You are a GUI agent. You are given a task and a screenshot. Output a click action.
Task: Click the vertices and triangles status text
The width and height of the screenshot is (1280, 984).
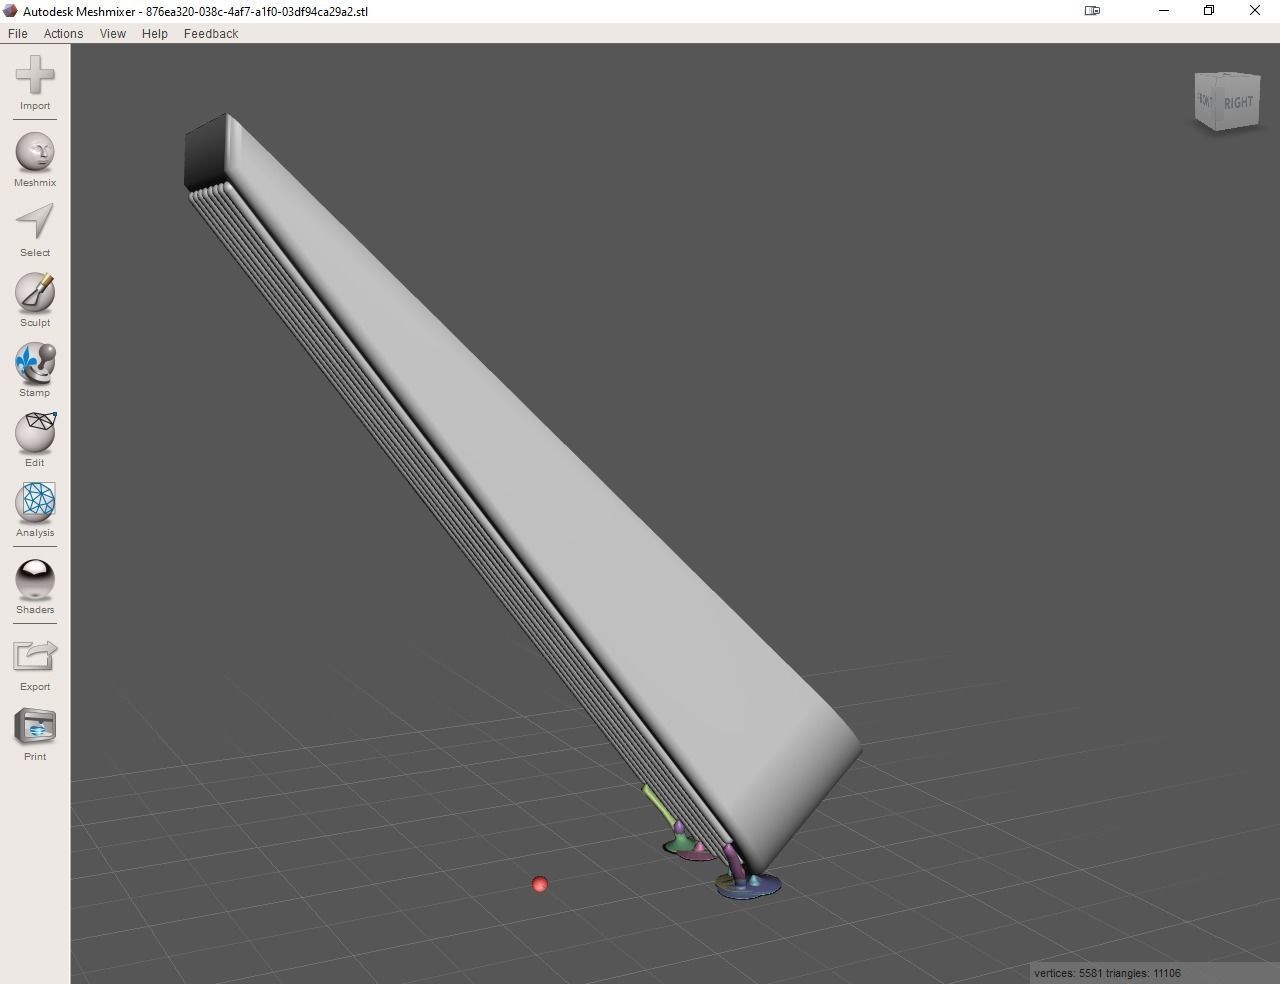(1107, 973)
